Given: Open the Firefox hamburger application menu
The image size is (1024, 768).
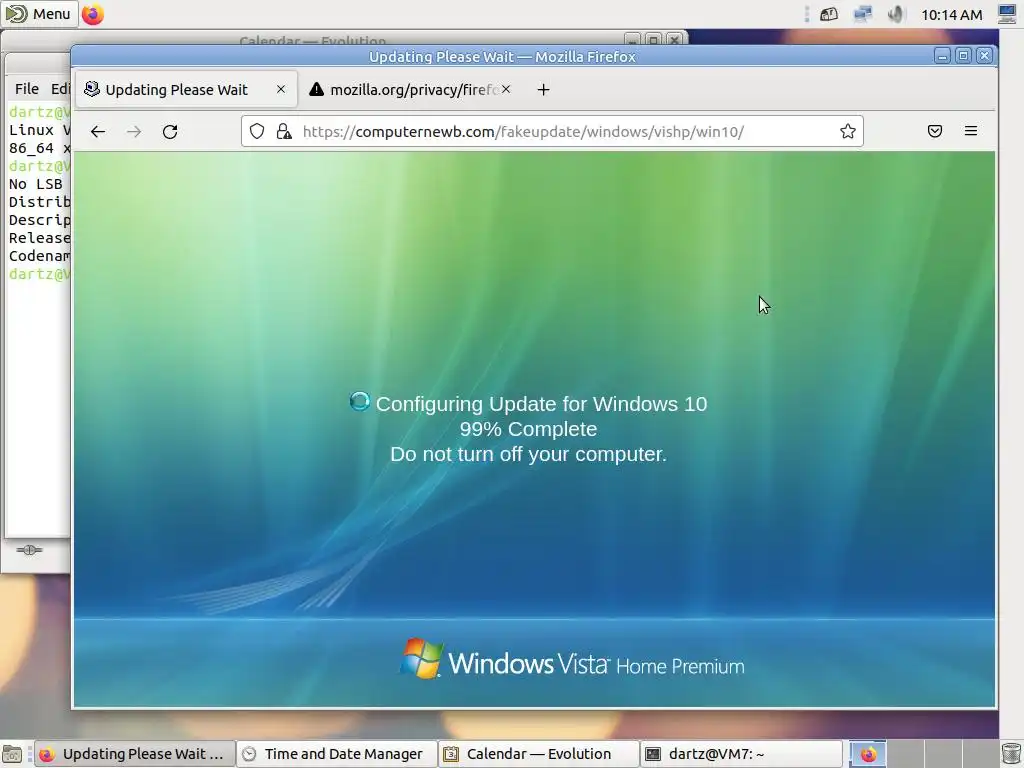Looking at the screenshot, I should pyautogui.click(x=971, y=131).
